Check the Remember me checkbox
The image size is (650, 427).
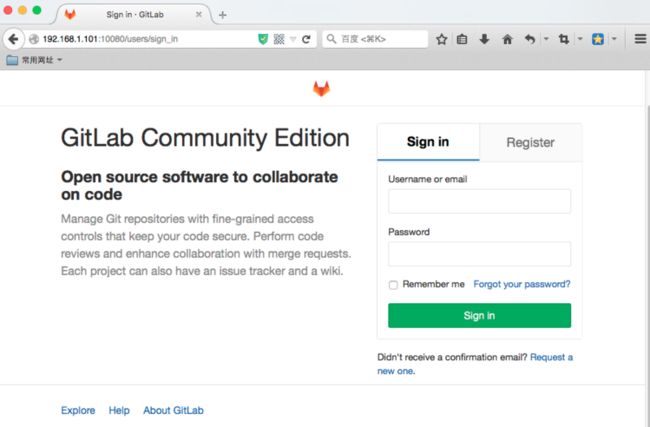[393, 285]
